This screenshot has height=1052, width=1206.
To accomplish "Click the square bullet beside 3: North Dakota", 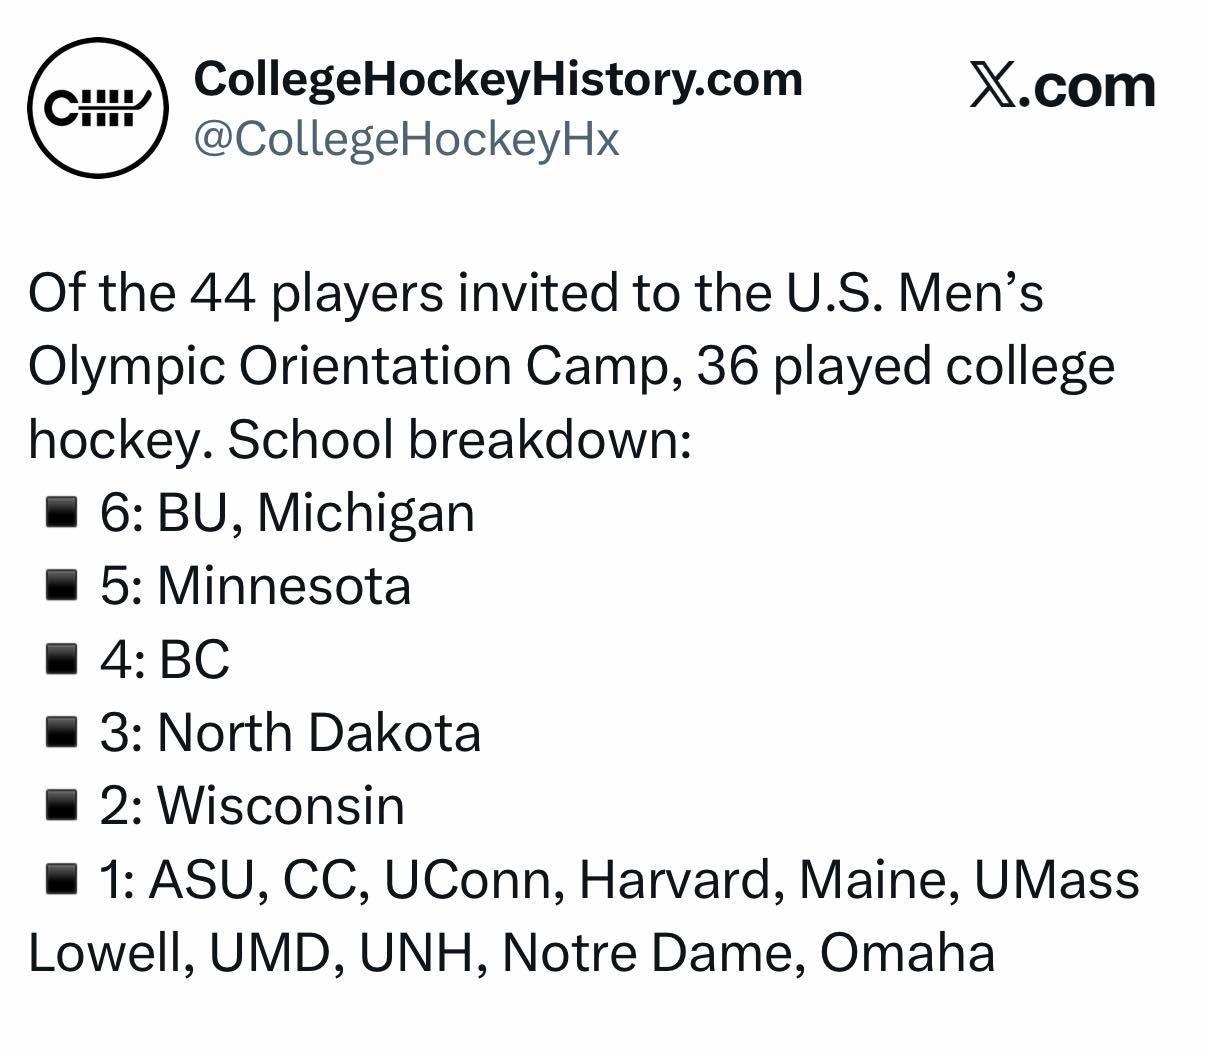I will pyautogui.click(x=62, y=734).
